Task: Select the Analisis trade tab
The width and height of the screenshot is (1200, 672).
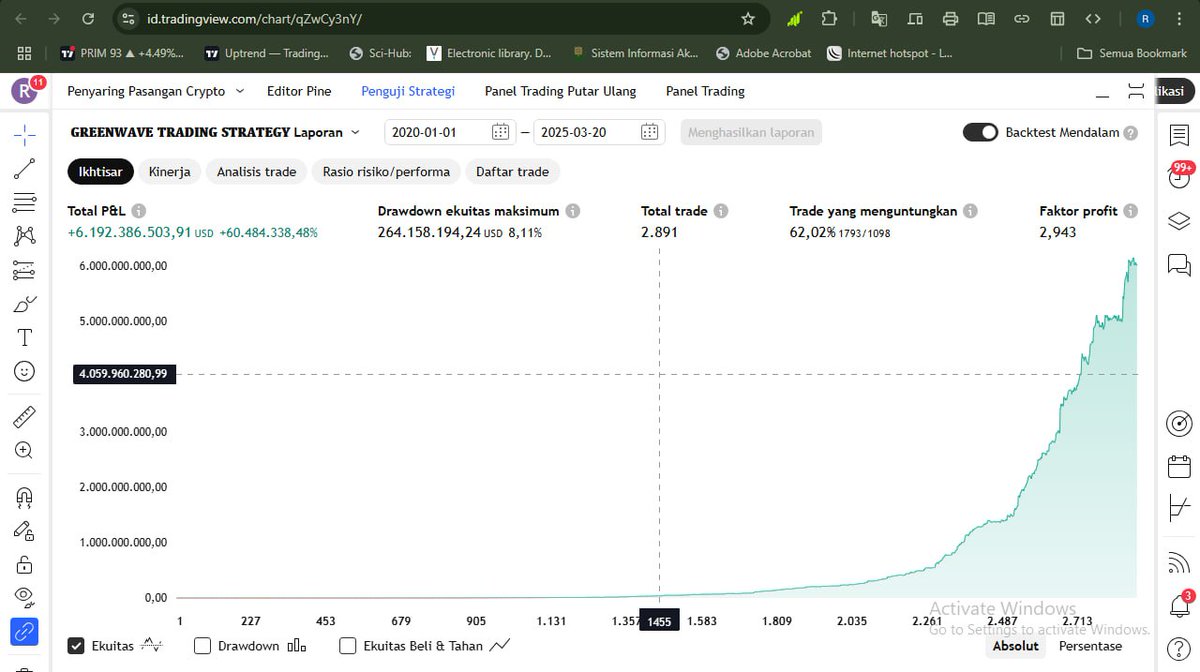Action: (x=257, y=172)
